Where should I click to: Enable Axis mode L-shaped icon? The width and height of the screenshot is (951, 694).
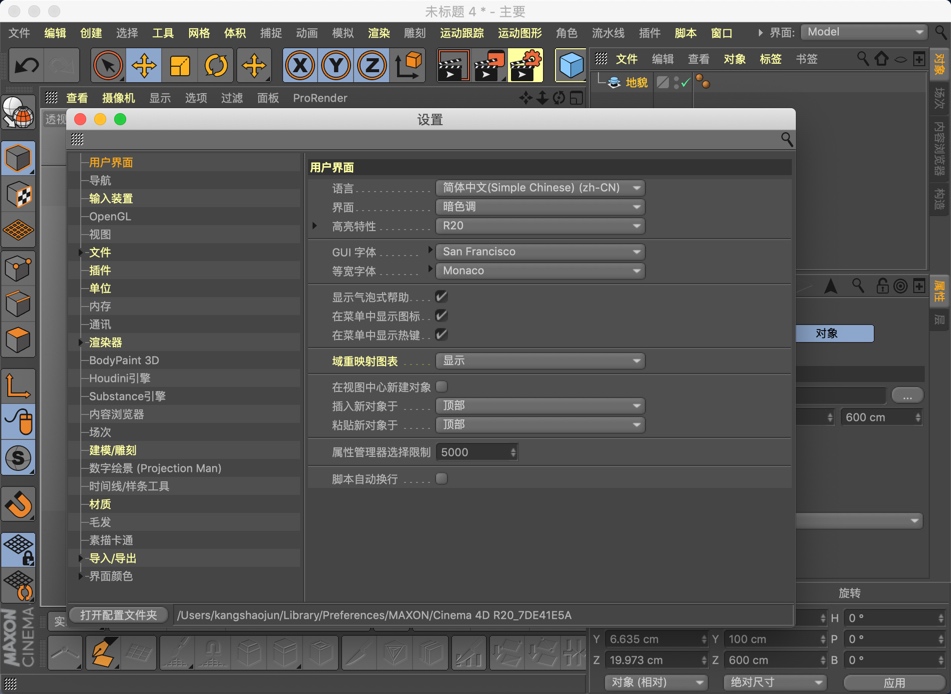pyautogui.click(x=18, y=385)
